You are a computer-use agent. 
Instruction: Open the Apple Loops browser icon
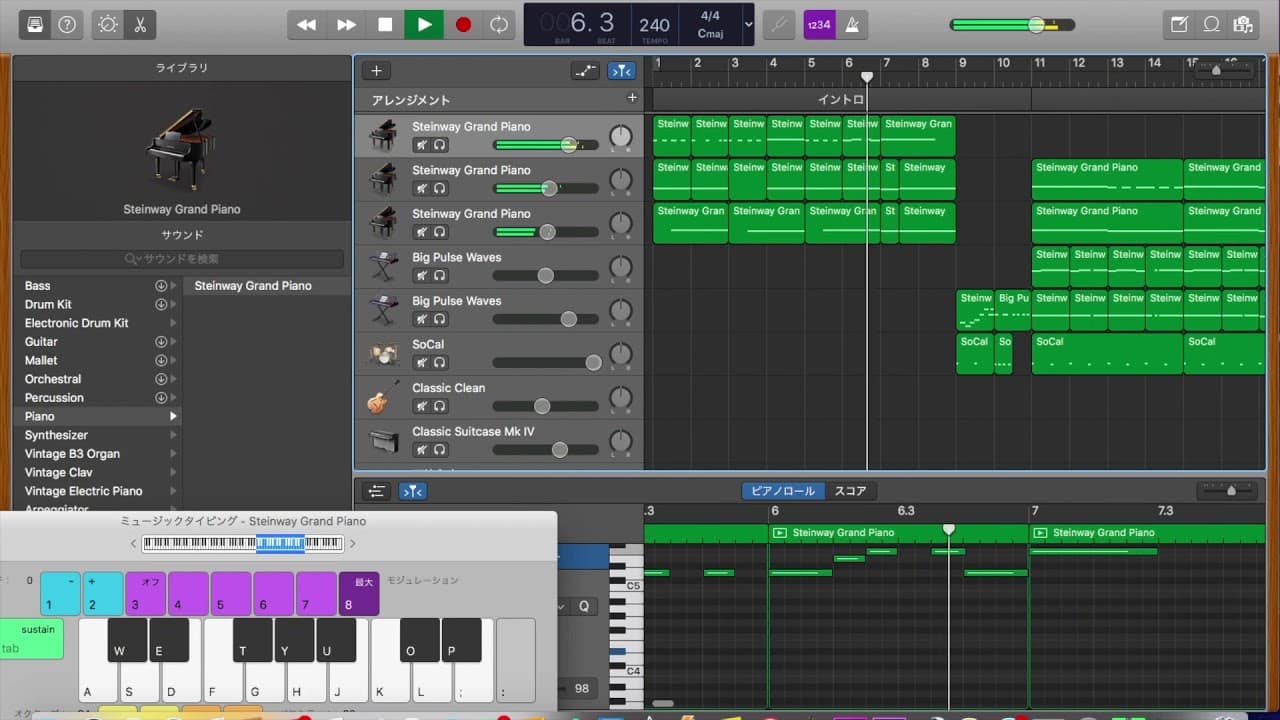pos(1211,25)
